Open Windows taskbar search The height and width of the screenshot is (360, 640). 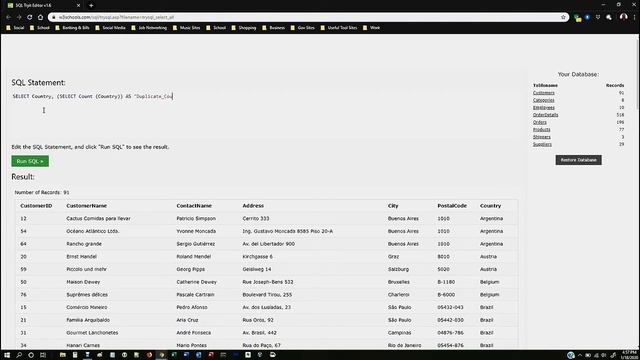point(19,355)
